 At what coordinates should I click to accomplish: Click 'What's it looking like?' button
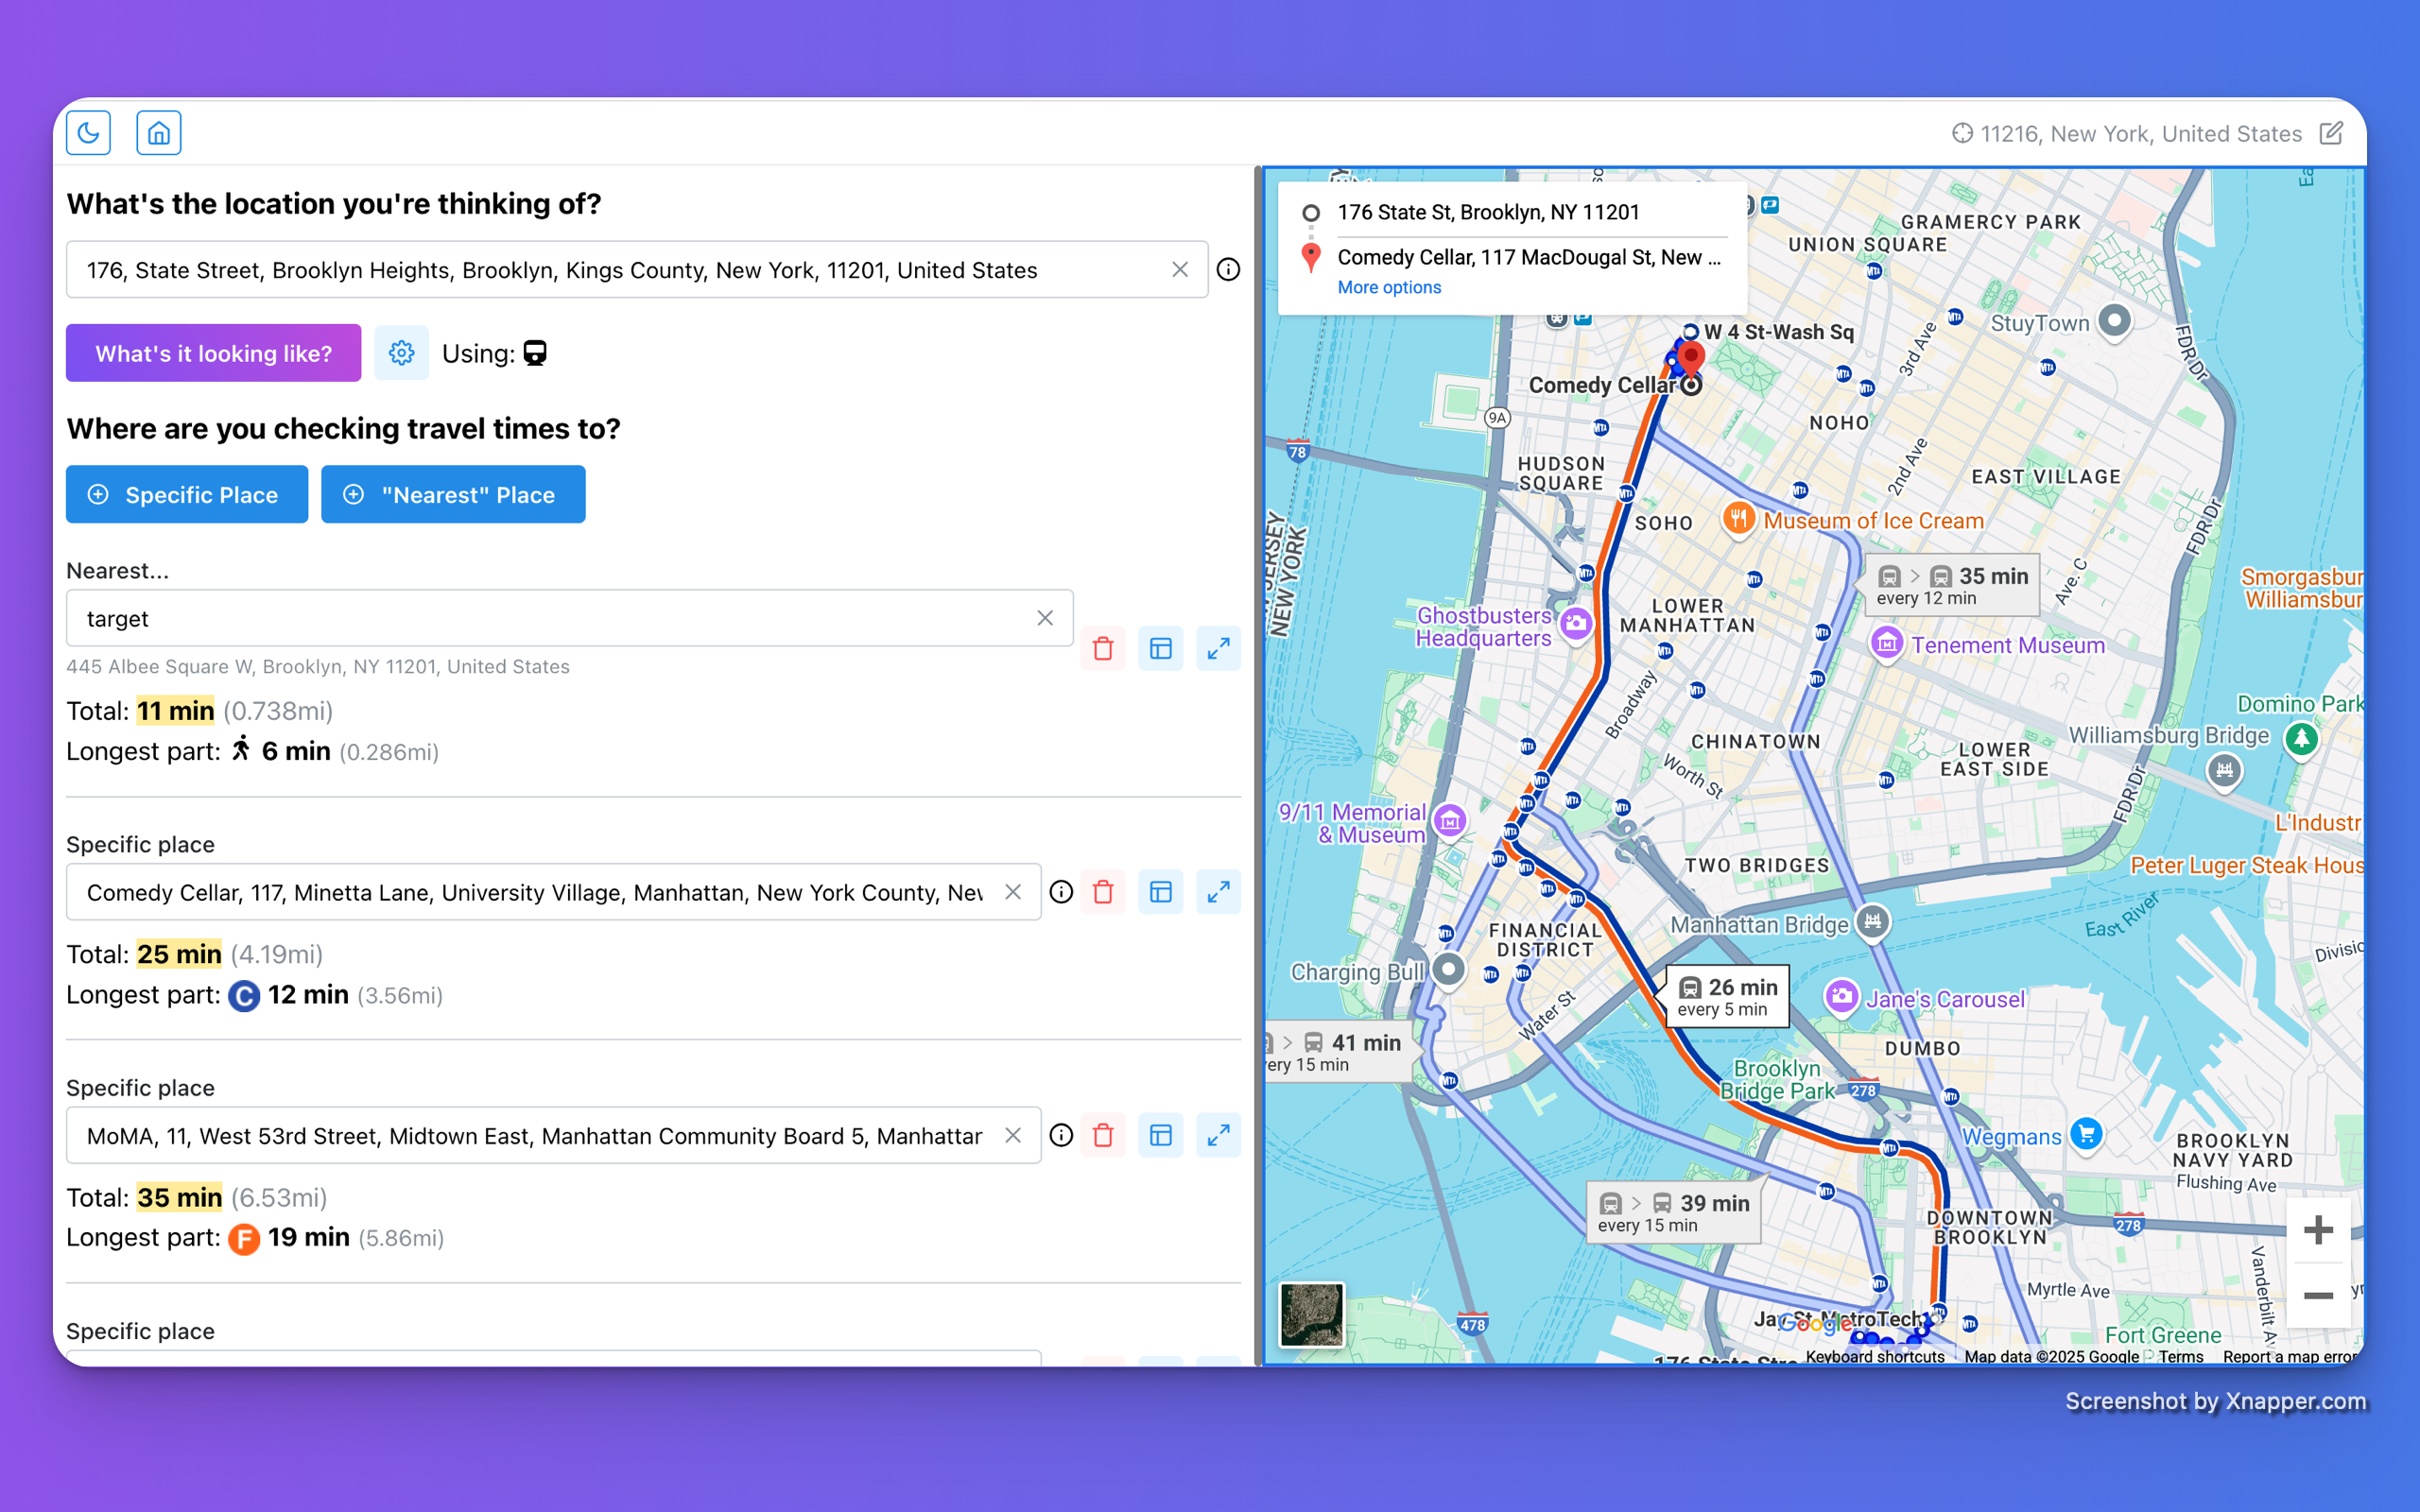pos(213,353)
